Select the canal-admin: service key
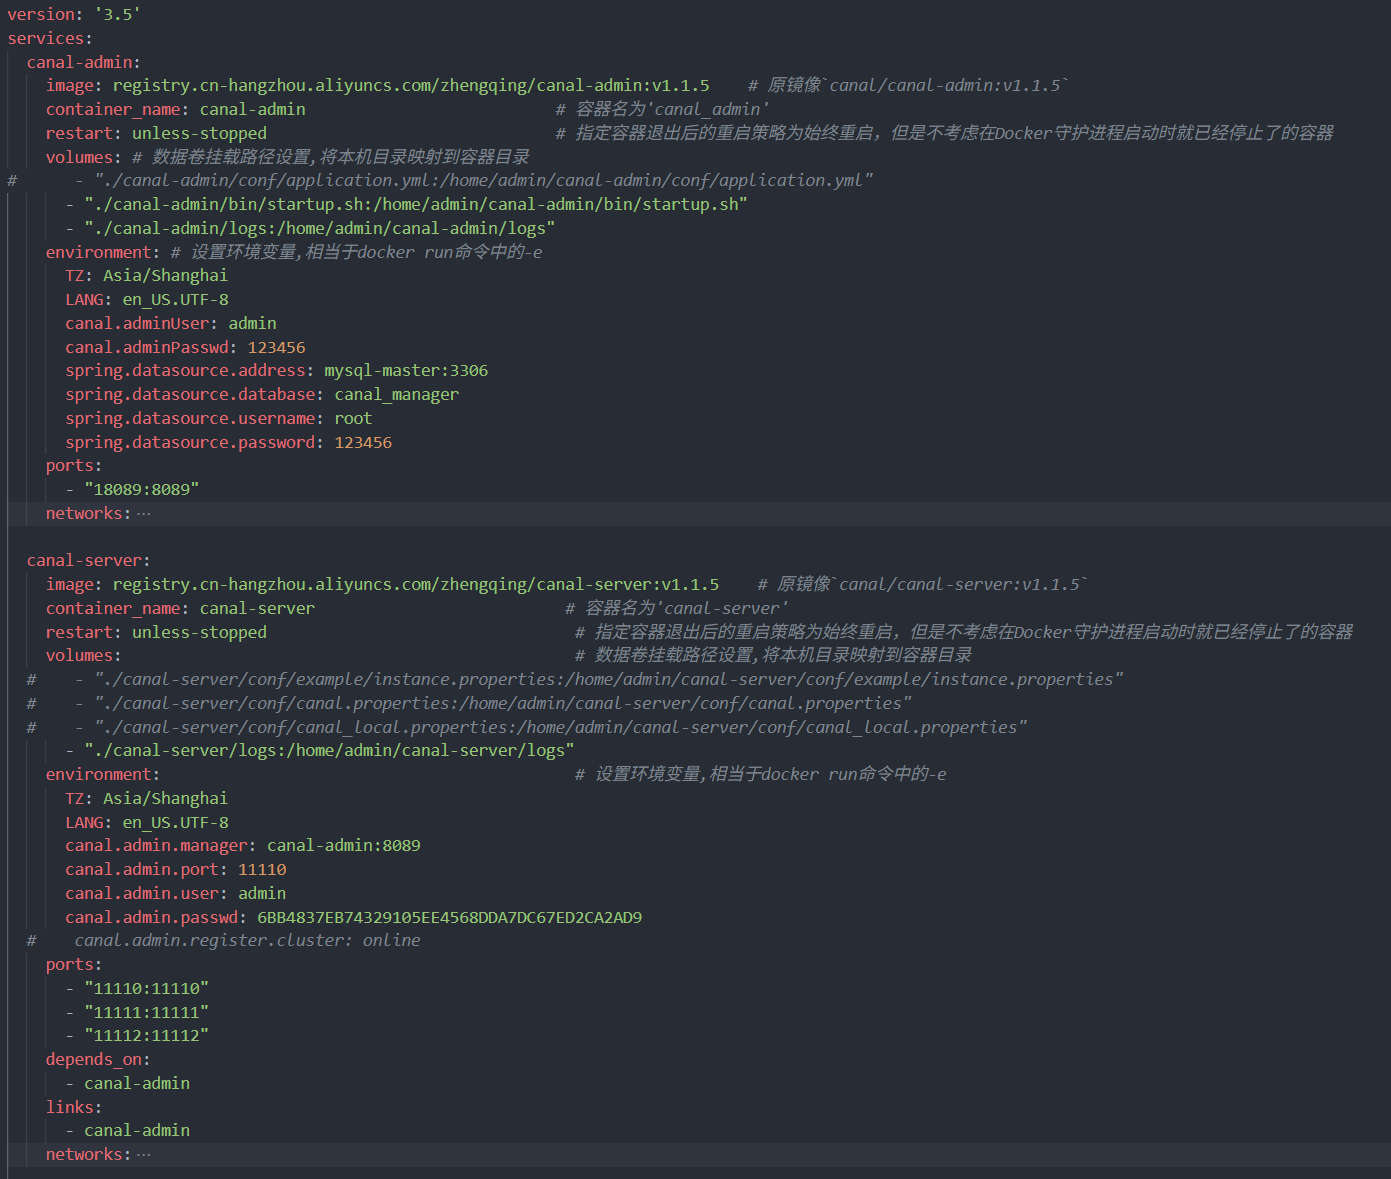 [84, 62]
